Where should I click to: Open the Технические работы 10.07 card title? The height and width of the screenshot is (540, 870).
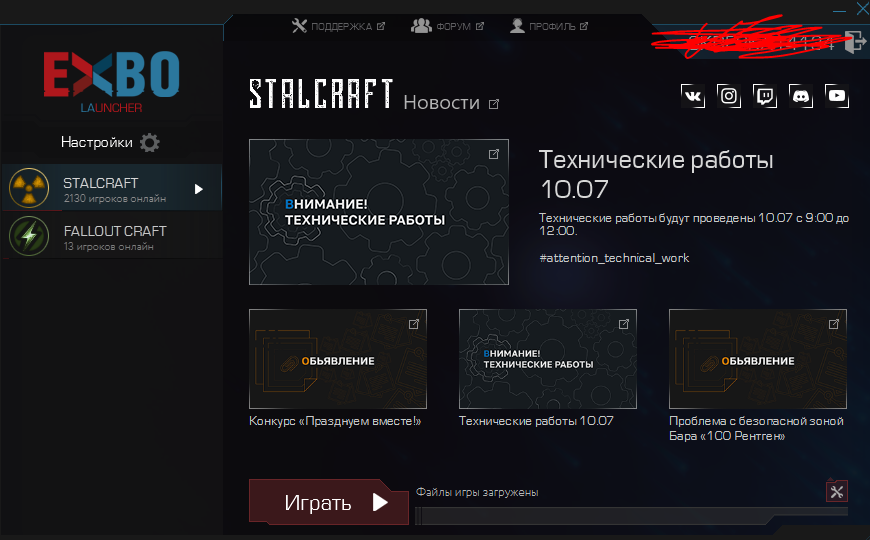(536, 421)
